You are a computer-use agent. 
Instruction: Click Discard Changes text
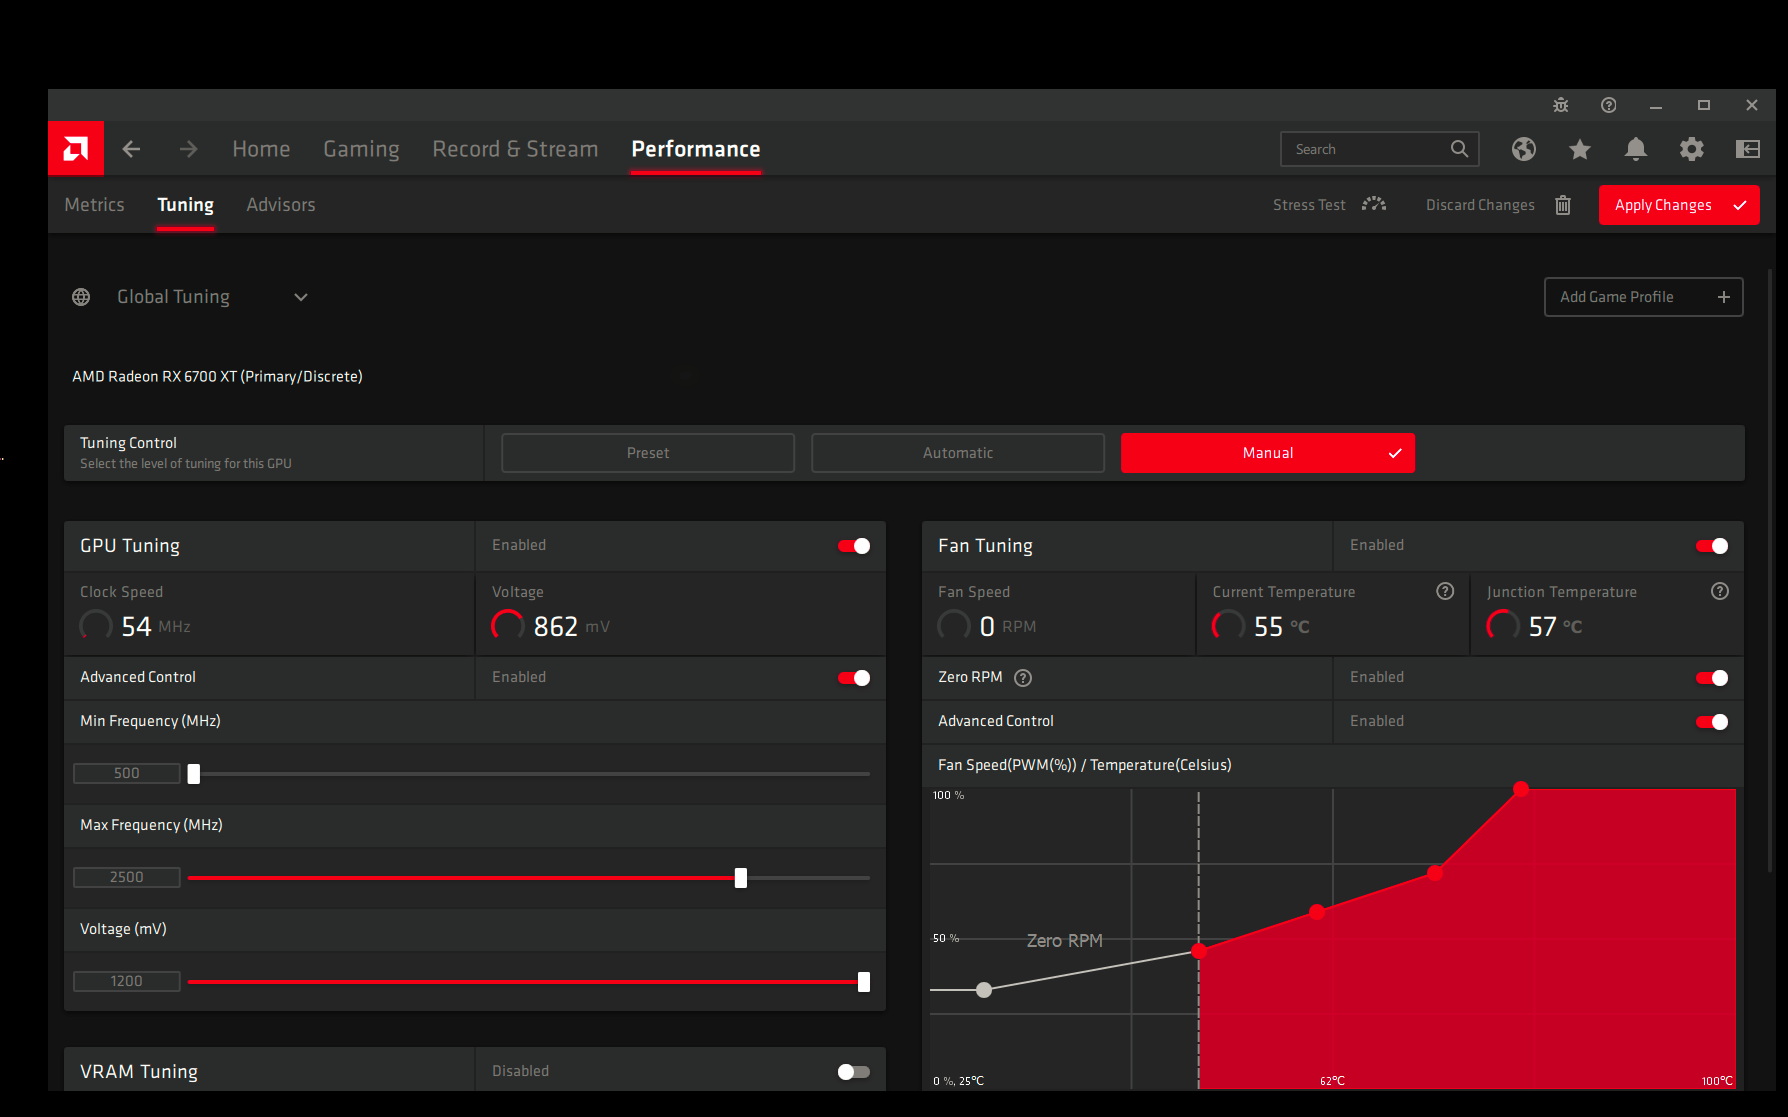click(1480, 205)
